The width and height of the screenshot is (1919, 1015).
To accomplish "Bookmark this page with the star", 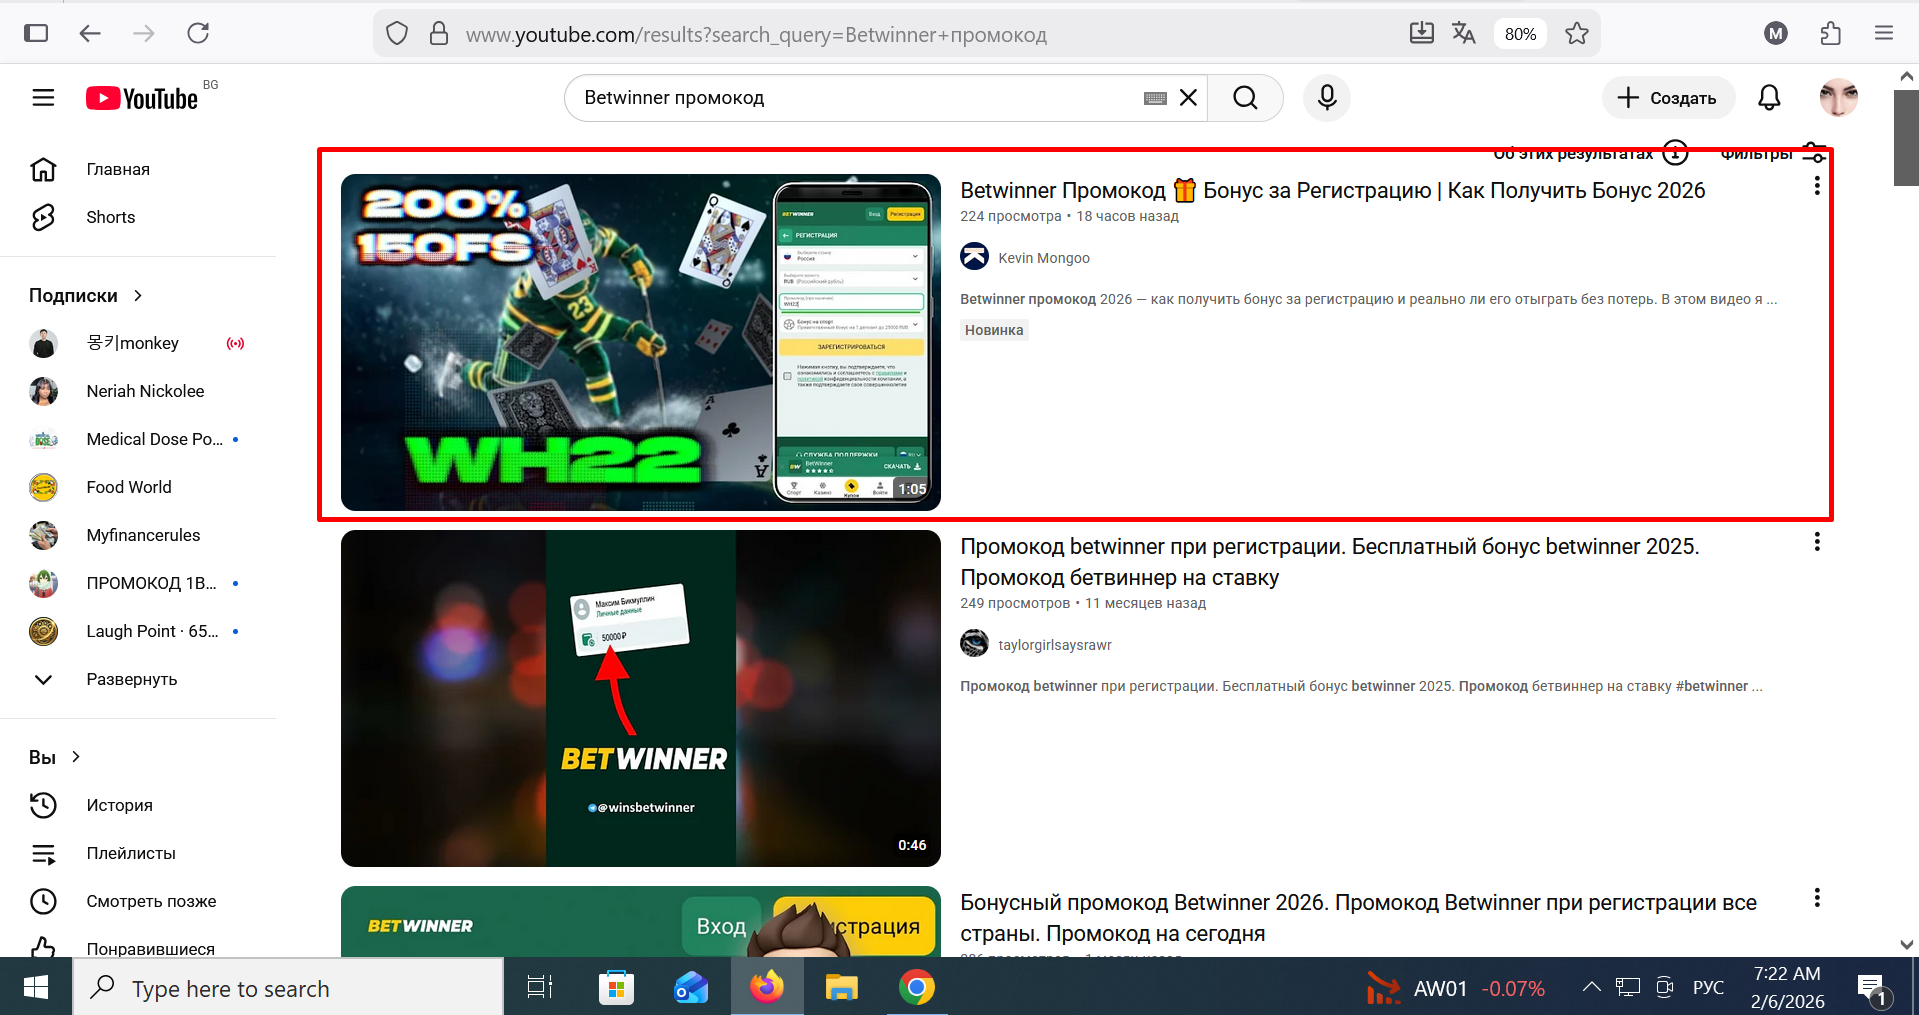I will pos(1577,34).
